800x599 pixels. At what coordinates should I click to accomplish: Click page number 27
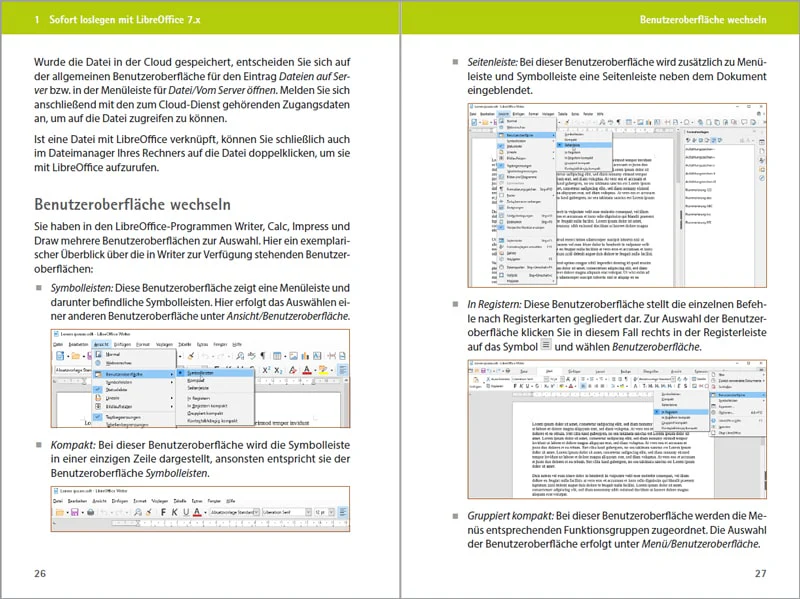click(x=760, y=573)
